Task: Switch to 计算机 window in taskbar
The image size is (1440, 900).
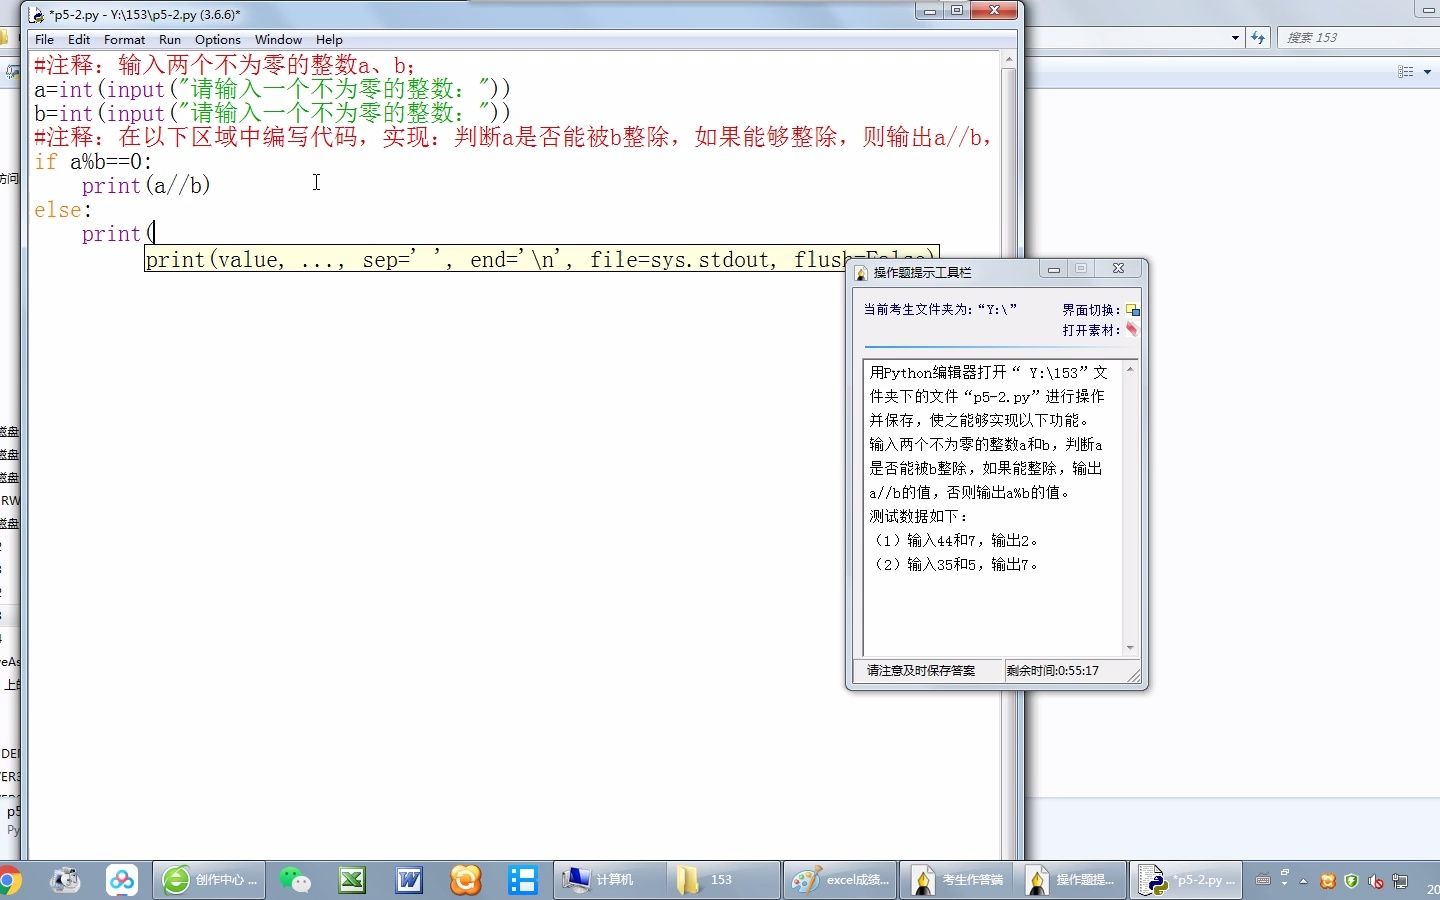Action: click(x=609, y=880)
